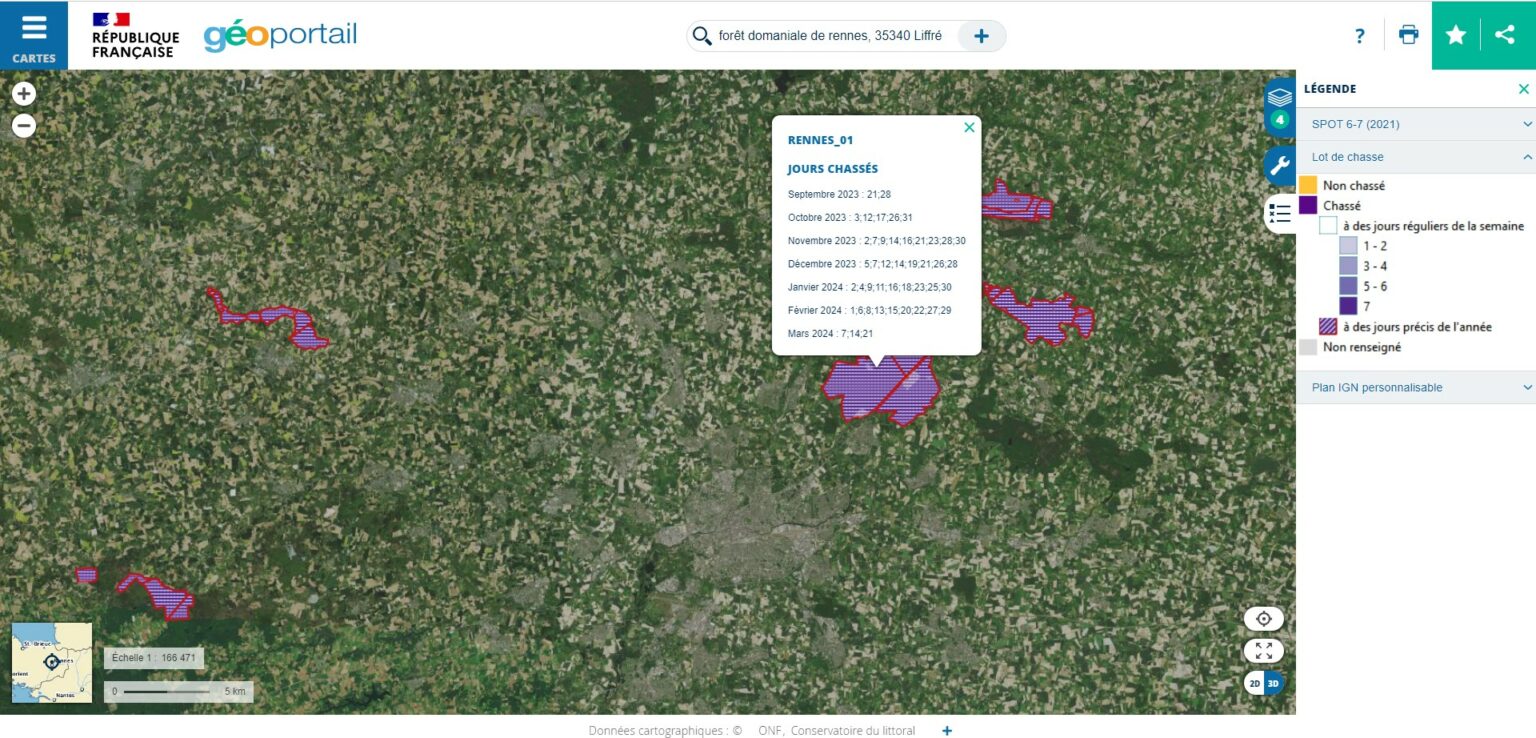Image resolution: width=1536 pixels, height=738 pixels.
Task: Open the Cartes hamburger menu
Action: [x=34, y=35]
